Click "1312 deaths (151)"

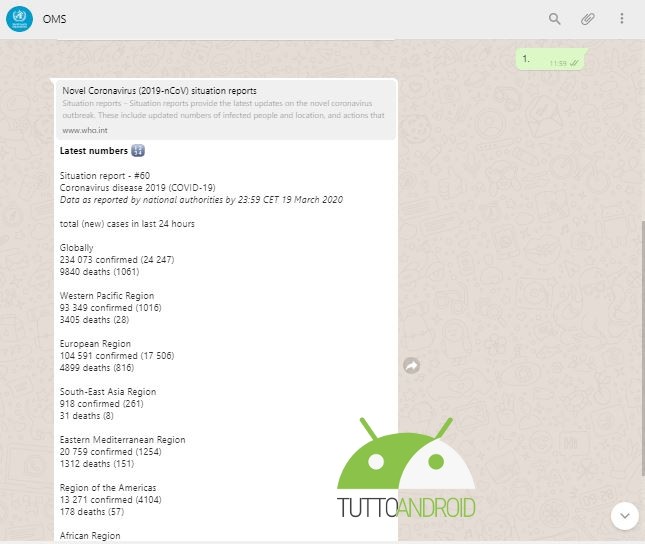[97, 464]
